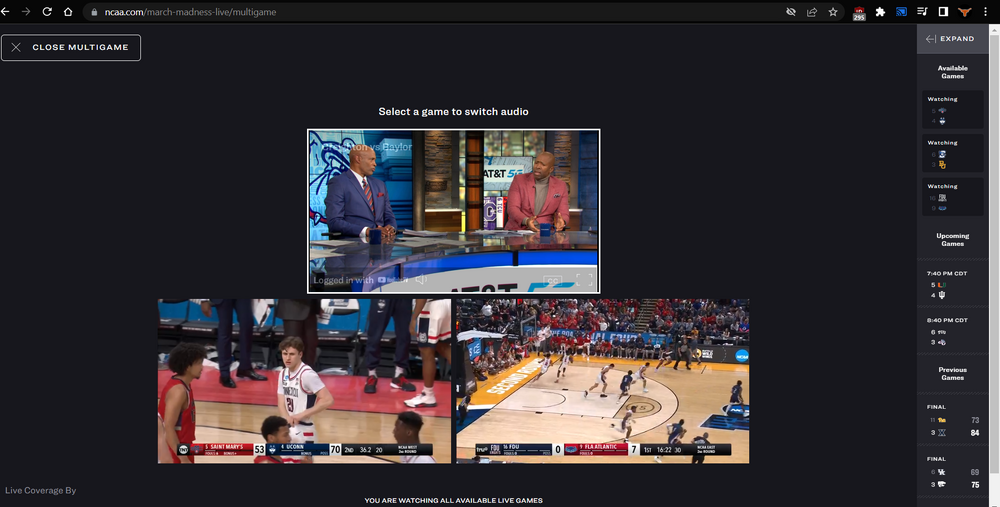Open the Chrome extensions puzzle icon
Image resolution: width=1000 pixels, height=507 pixels.
click(880, 12)
